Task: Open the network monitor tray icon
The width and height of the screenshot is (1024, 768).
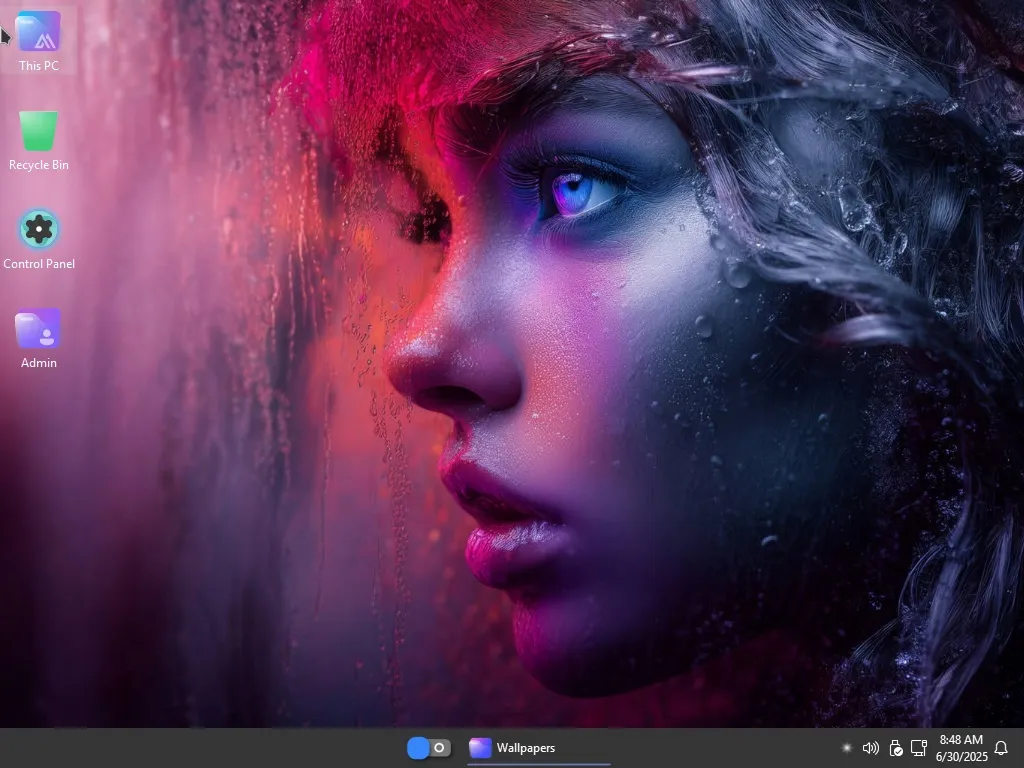Action: [x=919, y=748]
